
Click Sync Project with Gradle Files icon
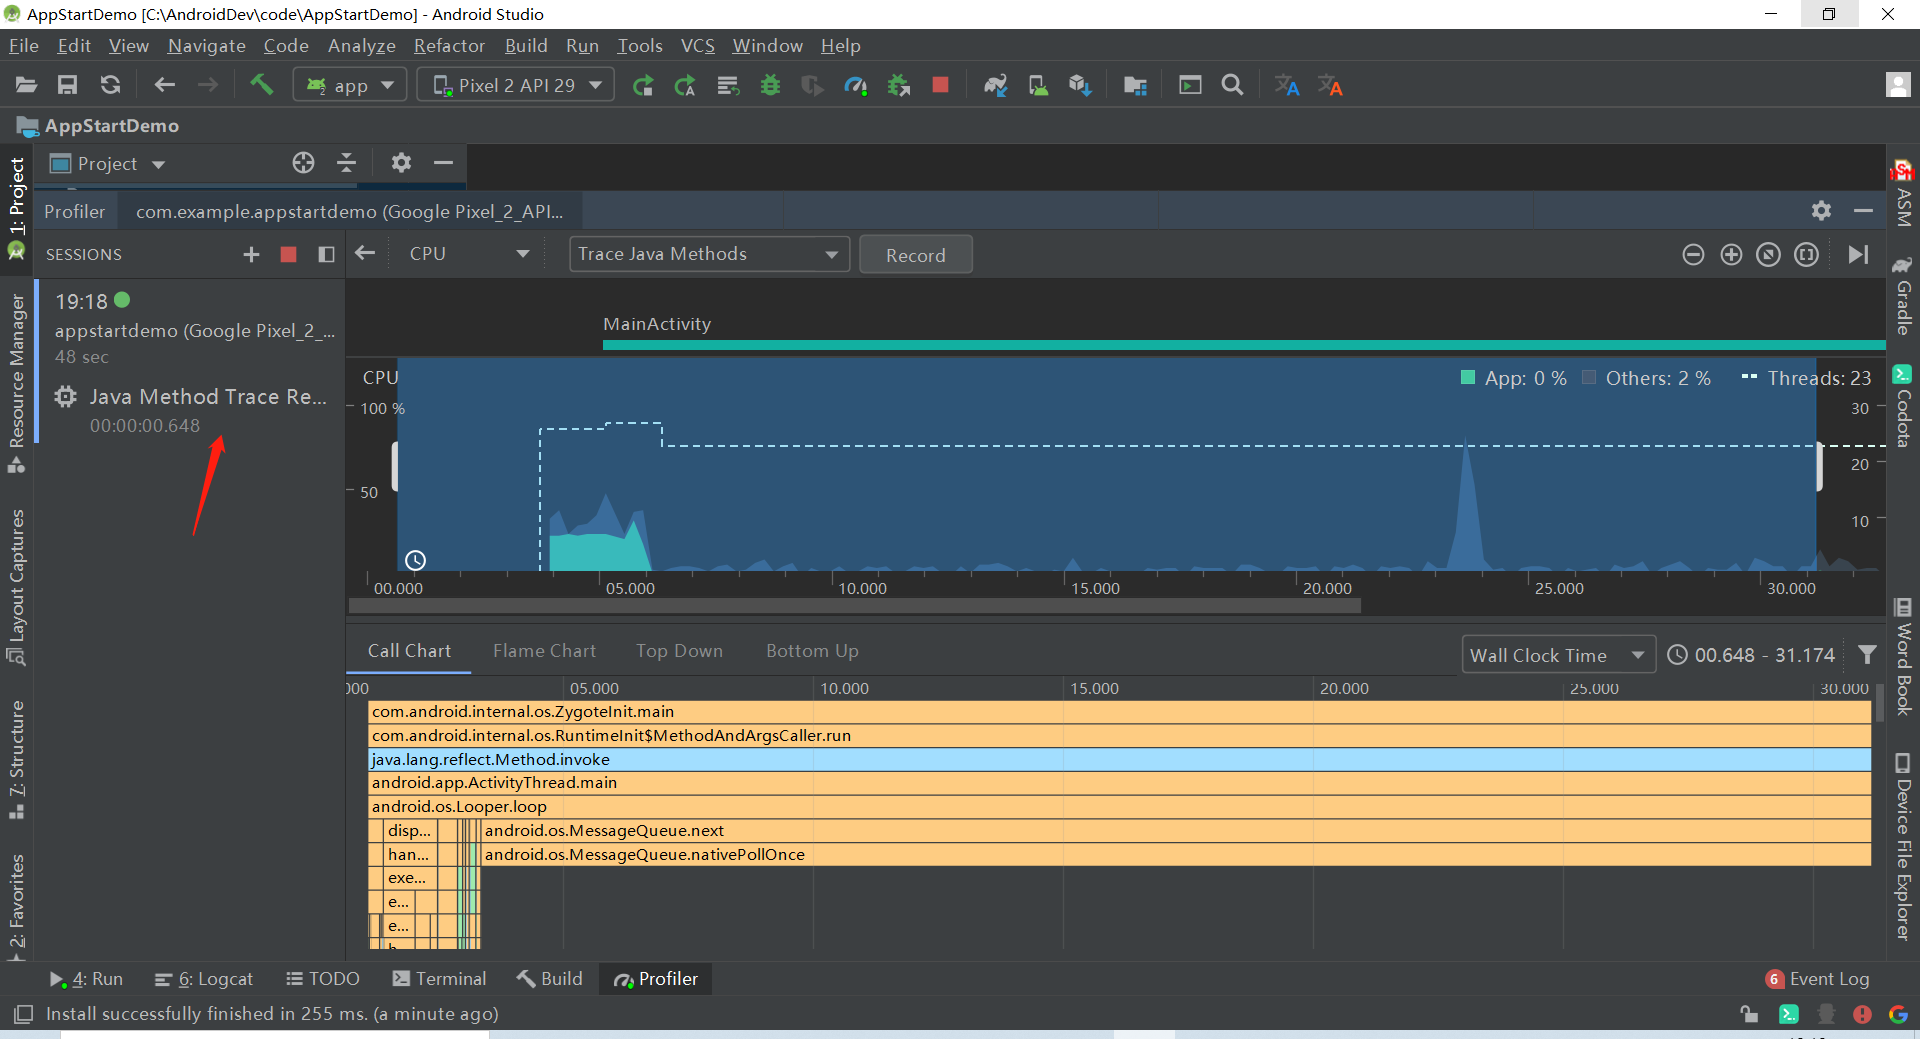(995, 85)
